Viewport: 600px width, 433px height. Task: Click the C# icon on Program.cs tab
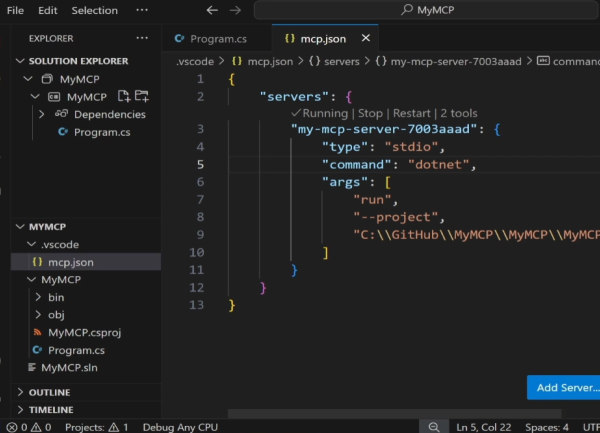click(x=179, y=38)
